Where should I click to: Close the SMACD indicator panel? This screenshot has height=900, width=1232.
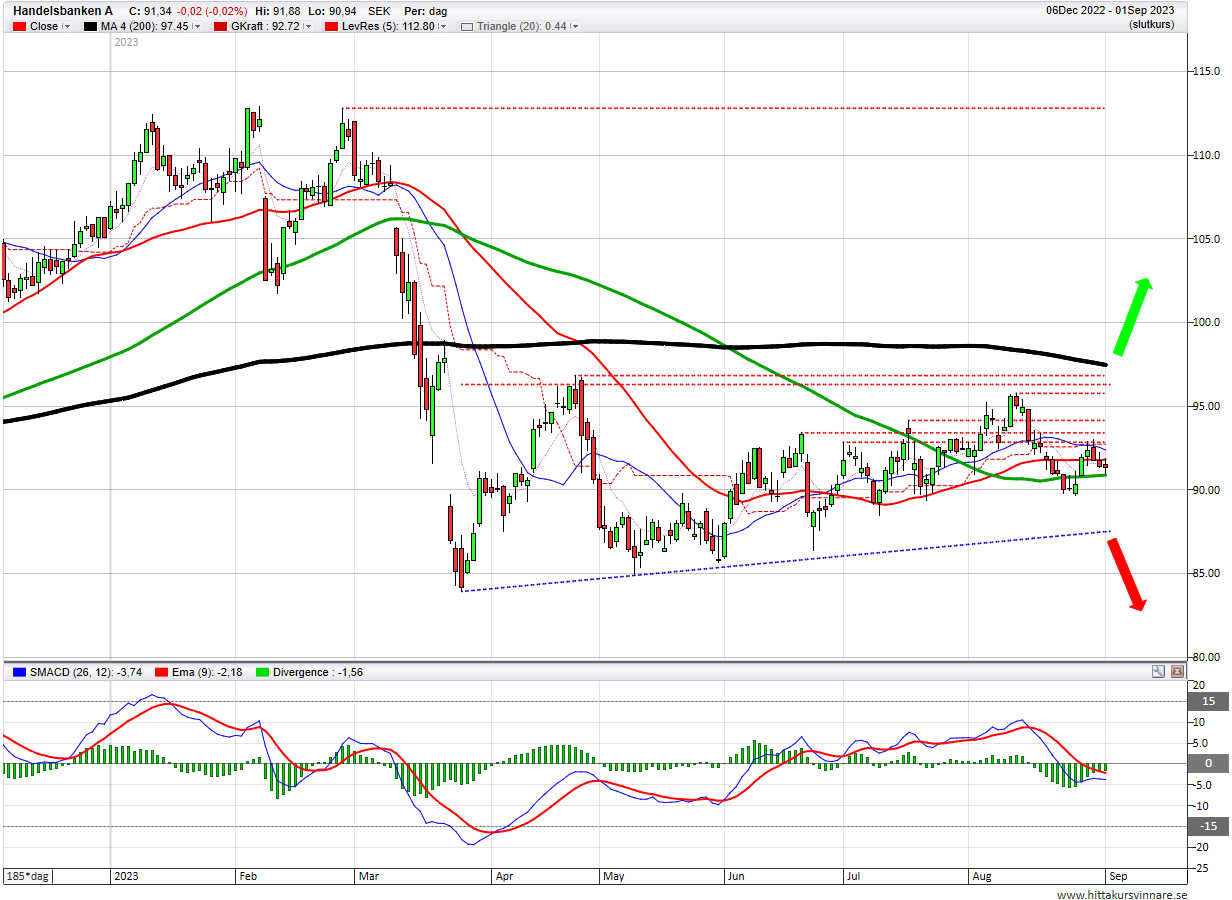[x=1176, y=673]
